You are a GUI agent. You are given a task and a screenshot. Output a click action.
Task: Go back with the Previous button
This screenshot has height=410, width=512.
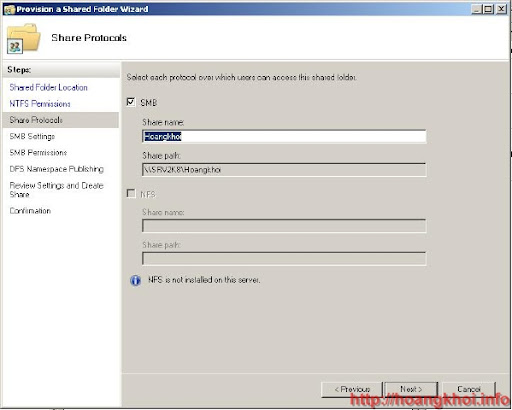[x=352, y=389]
